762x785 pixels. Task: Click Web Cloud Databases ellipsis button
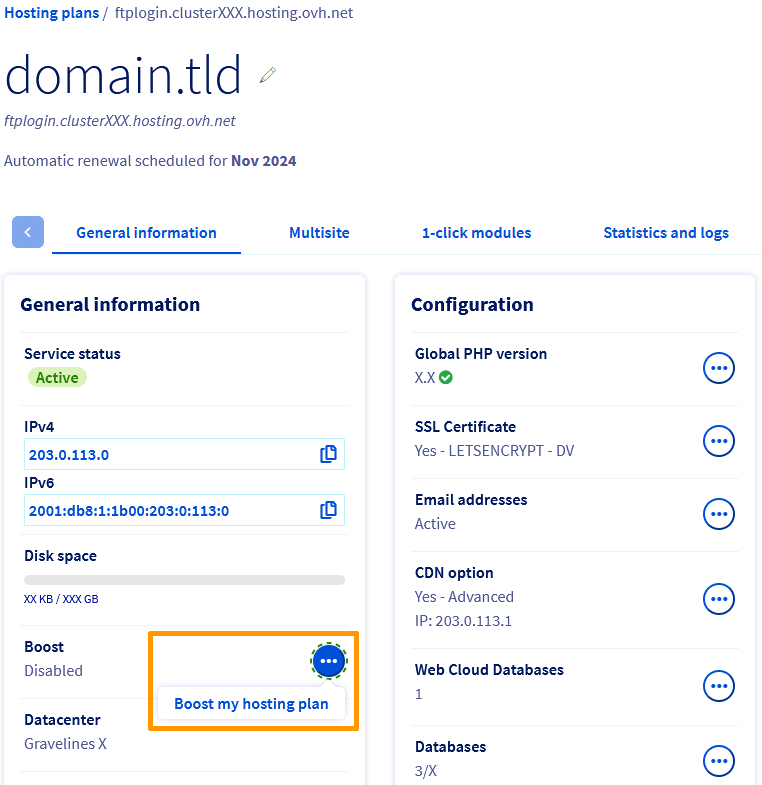pyautogui.click(x=719, y=685)
